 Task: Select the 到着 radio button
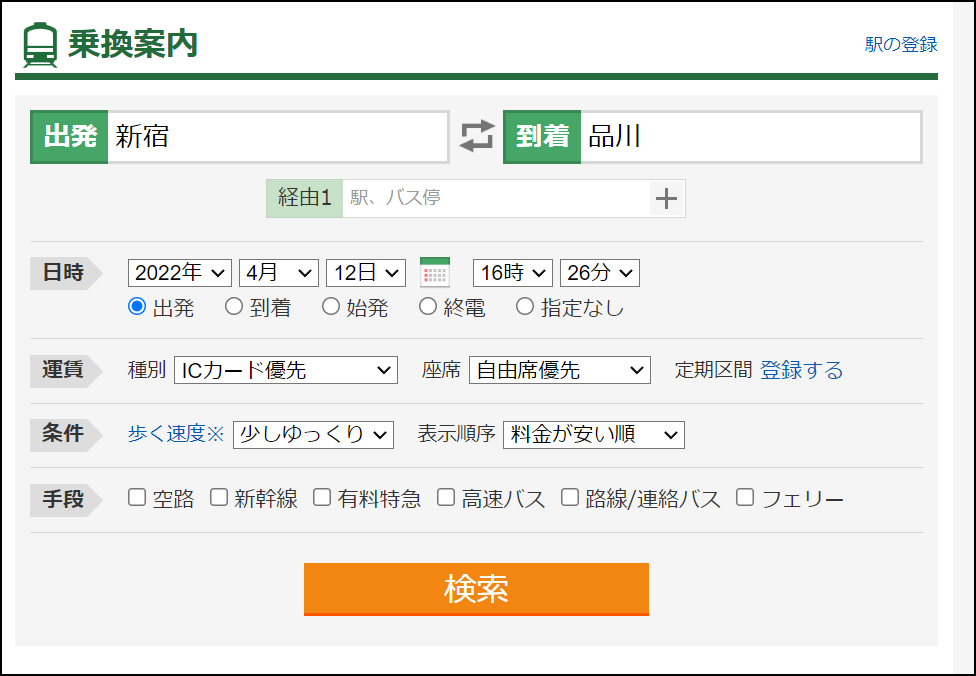point(233,307)
